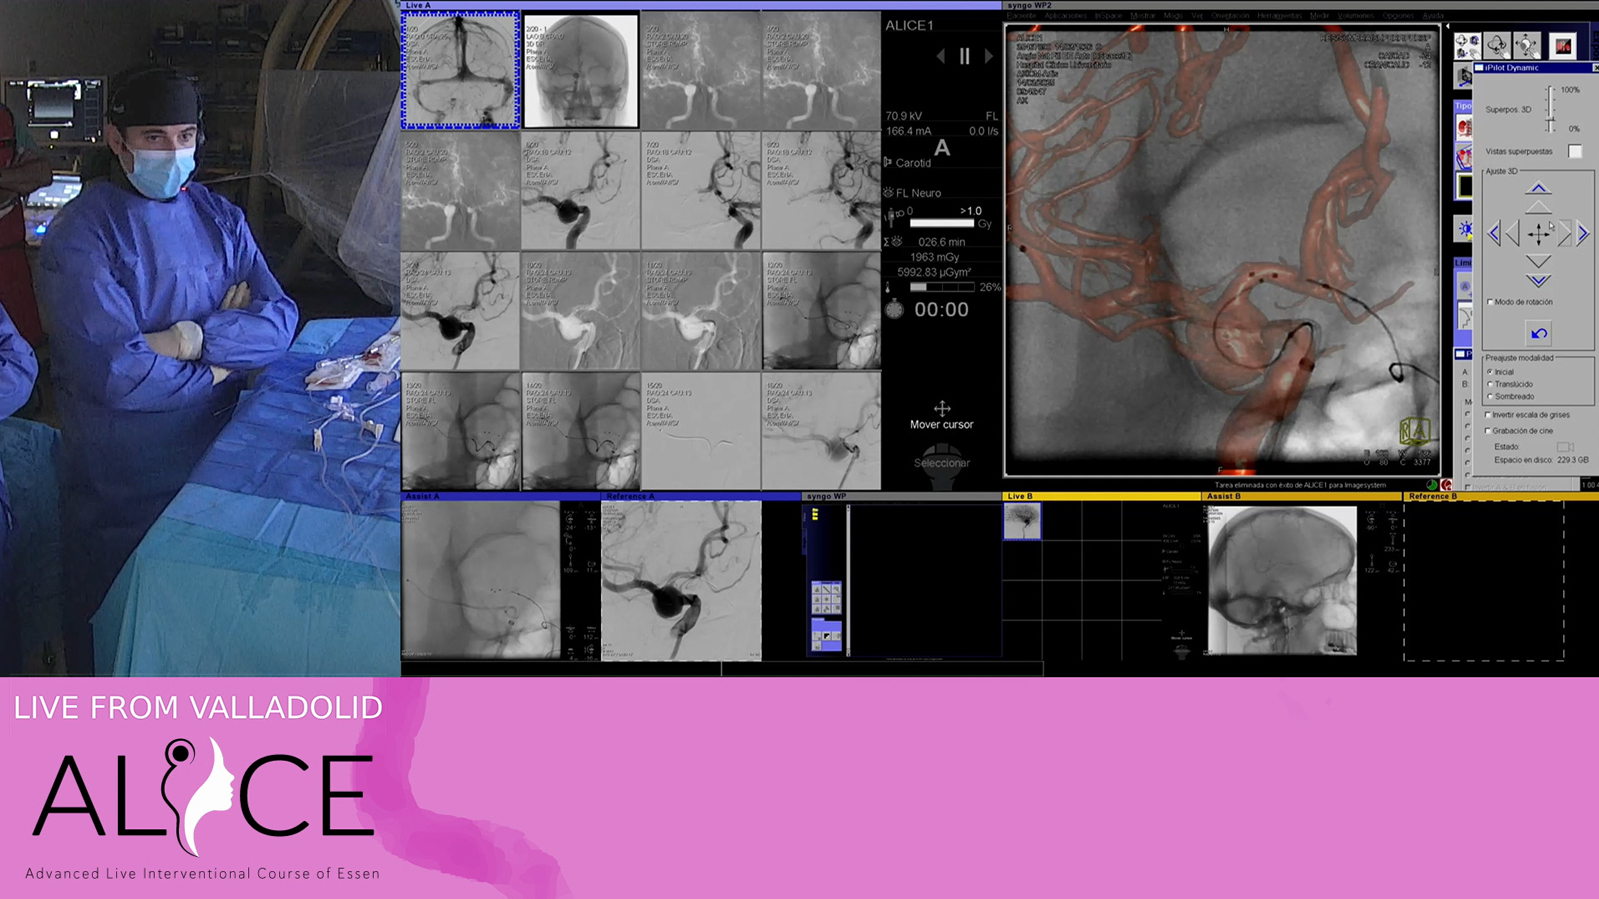Click the bottom blue down chevron
1599x899 pixels.
(x=1538, y=281)
